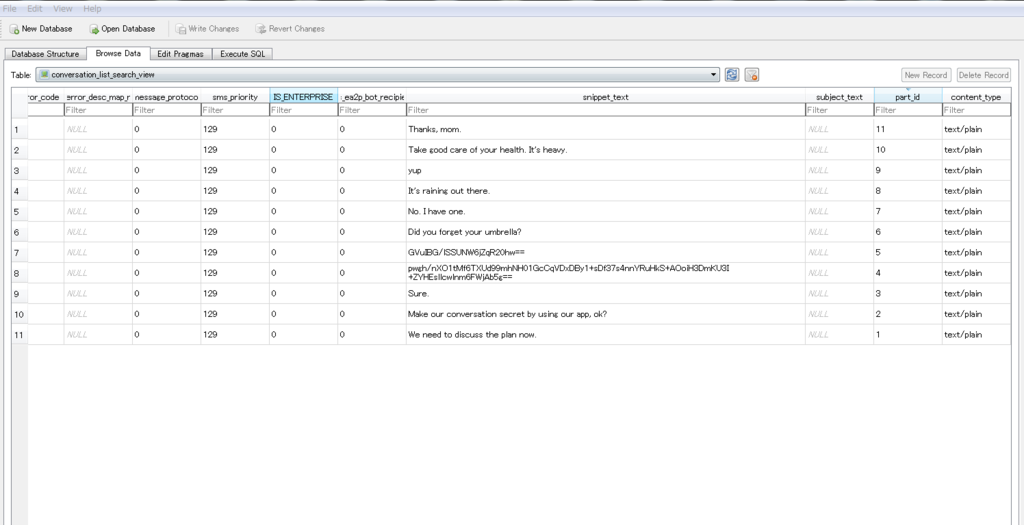Switch to Edit Pragmas tab

[180, 54]
